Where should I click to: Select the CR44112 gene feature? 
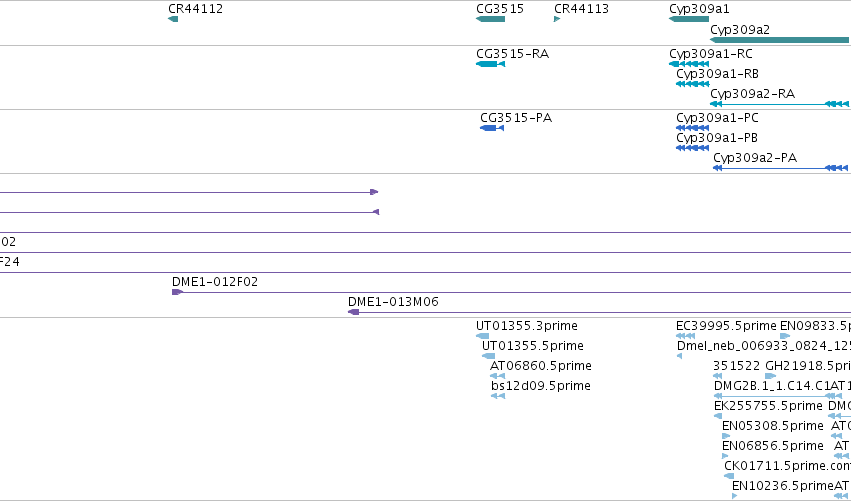(173, 19)
